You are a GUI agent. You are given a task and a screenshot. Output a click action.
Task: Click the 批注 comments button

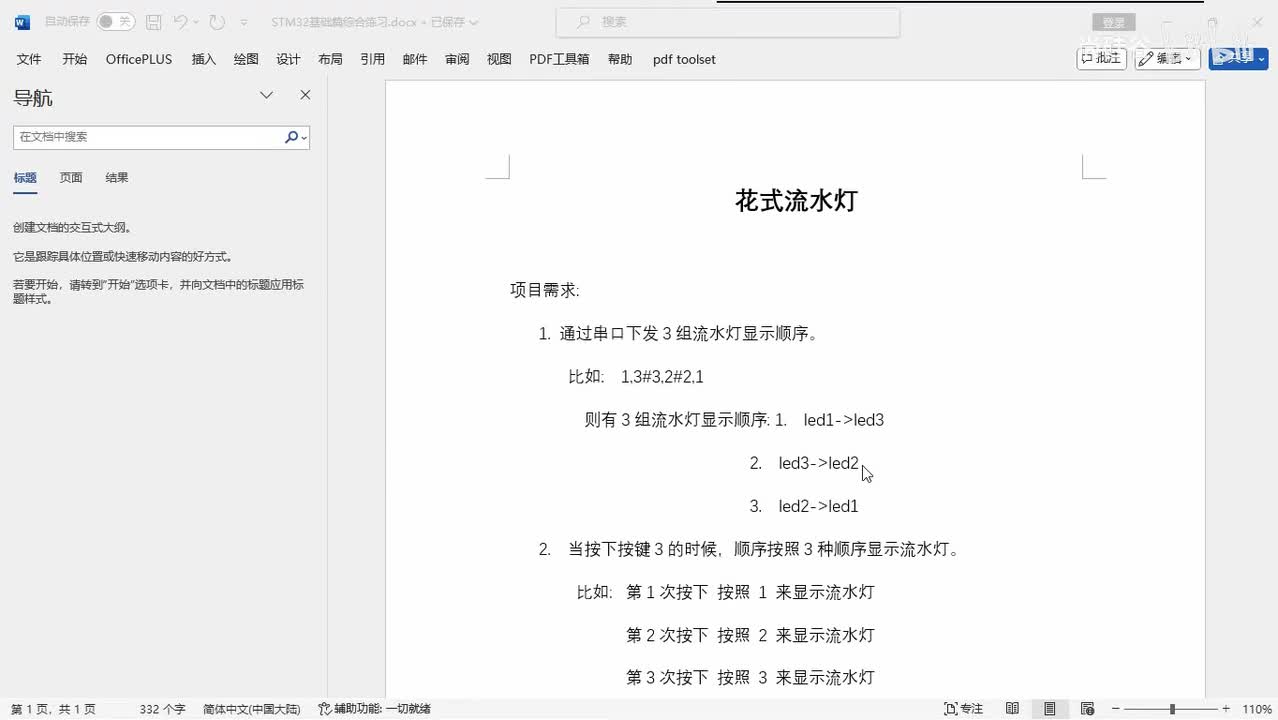1101,58
